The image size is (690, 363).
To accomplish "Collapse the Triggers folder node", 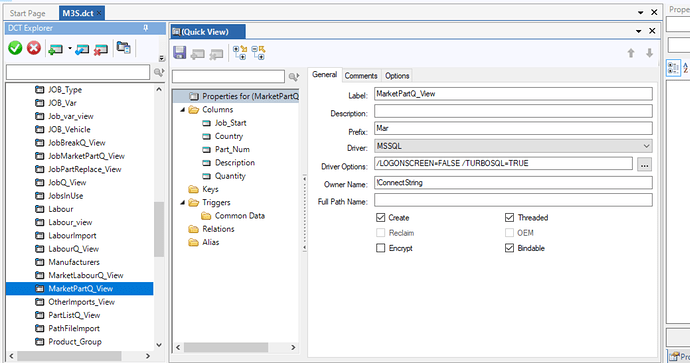I will [x=183, y=202].
